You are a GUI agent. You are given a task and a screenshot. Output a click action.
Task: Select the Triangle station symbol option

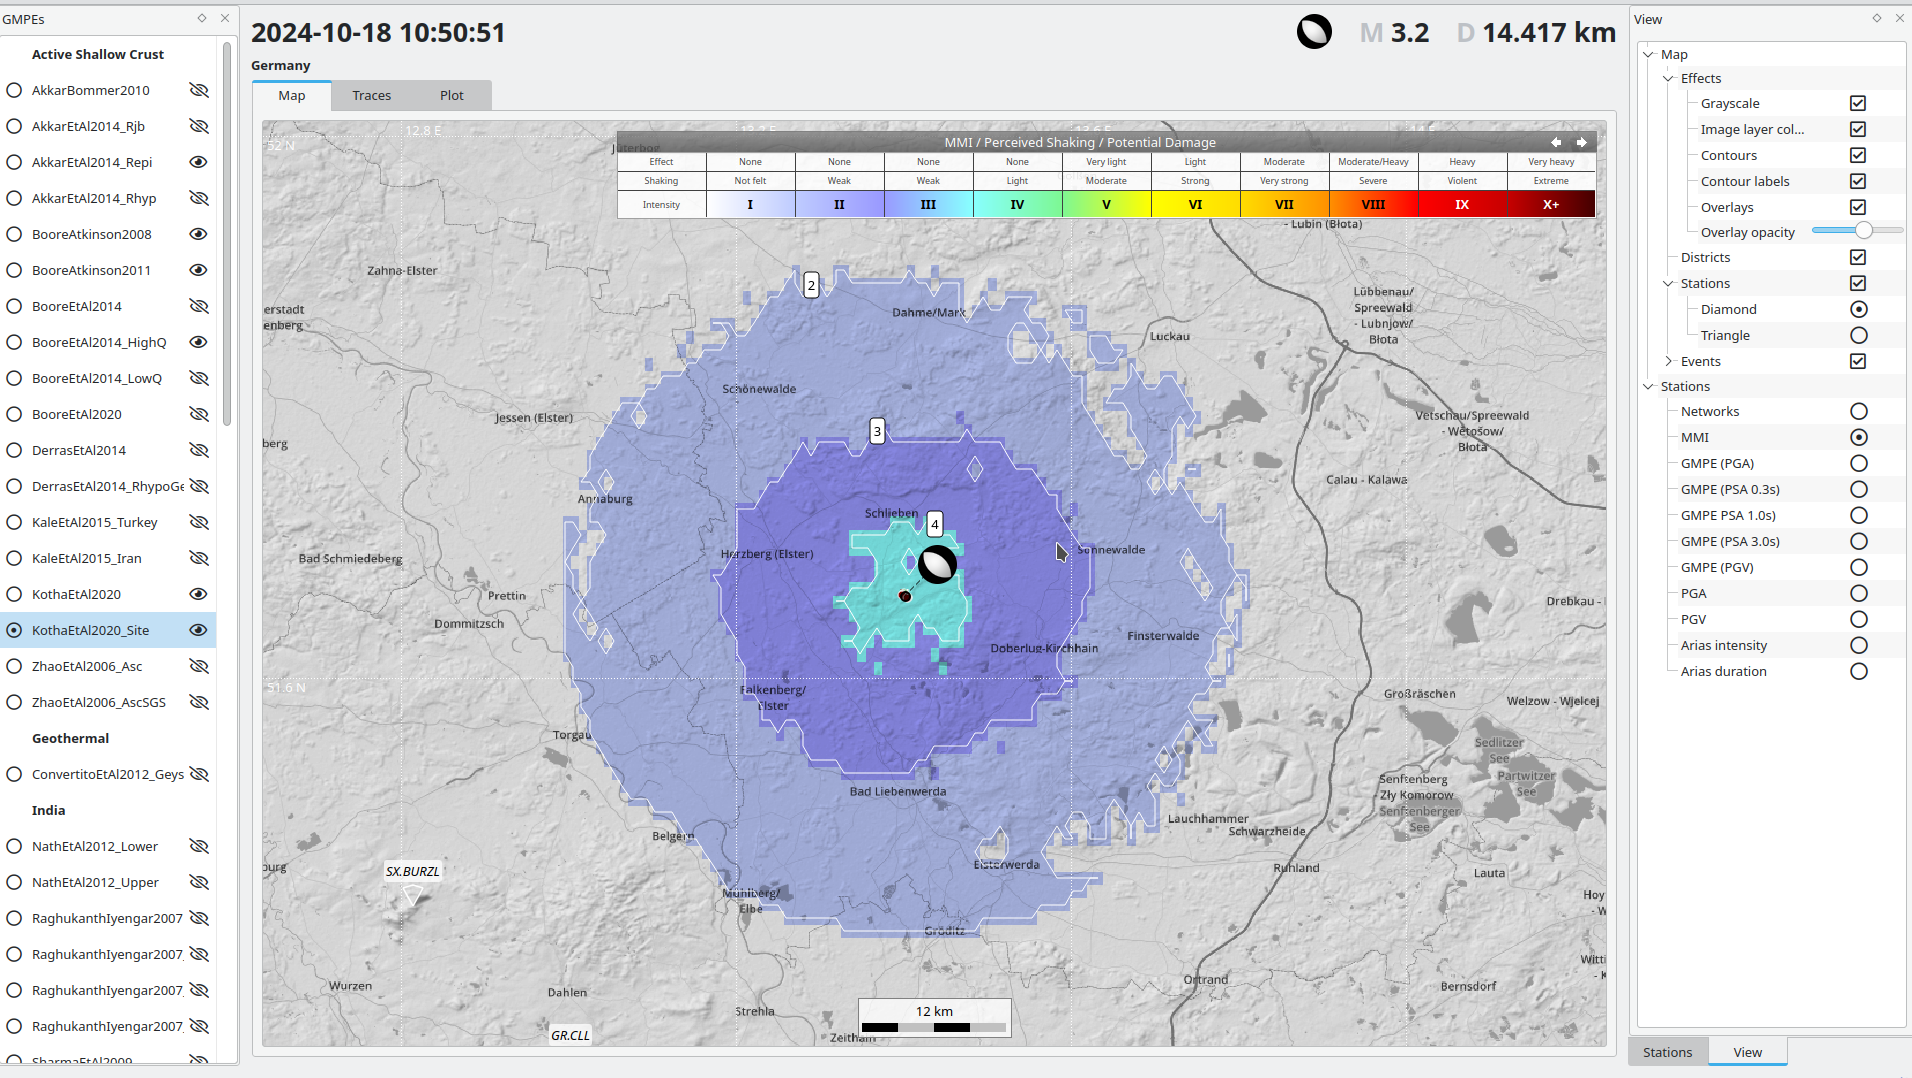(1858, 335)
